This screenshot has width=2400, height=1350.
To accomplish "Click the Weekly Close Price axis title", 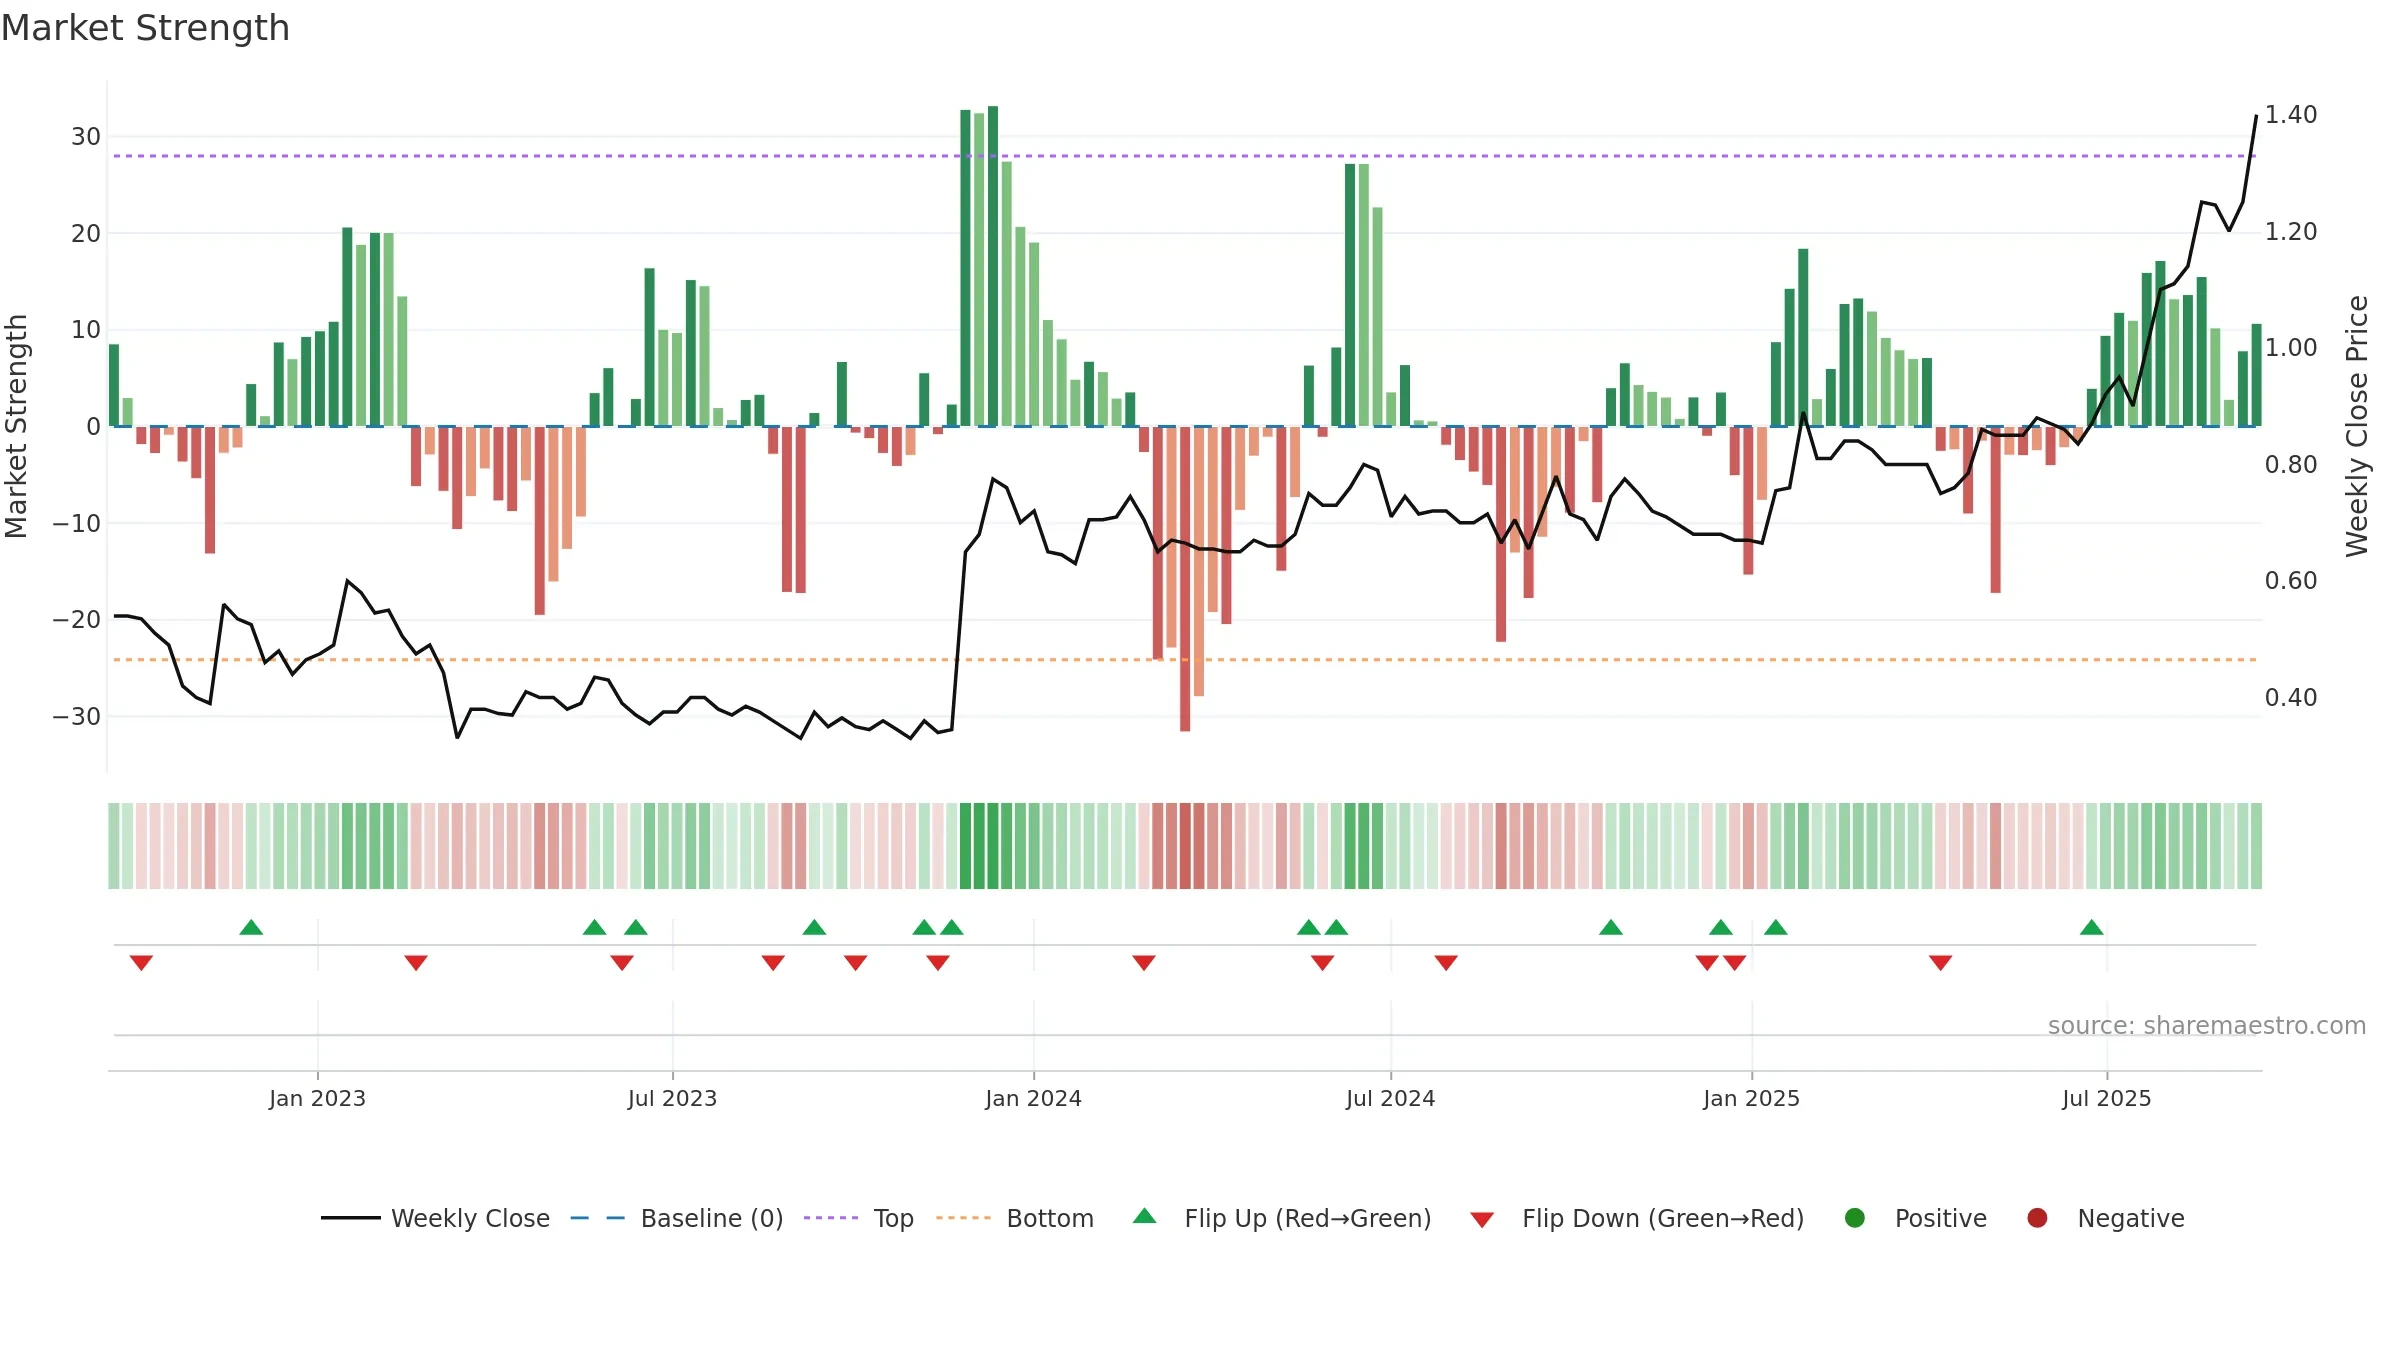I will (2357, 426).
